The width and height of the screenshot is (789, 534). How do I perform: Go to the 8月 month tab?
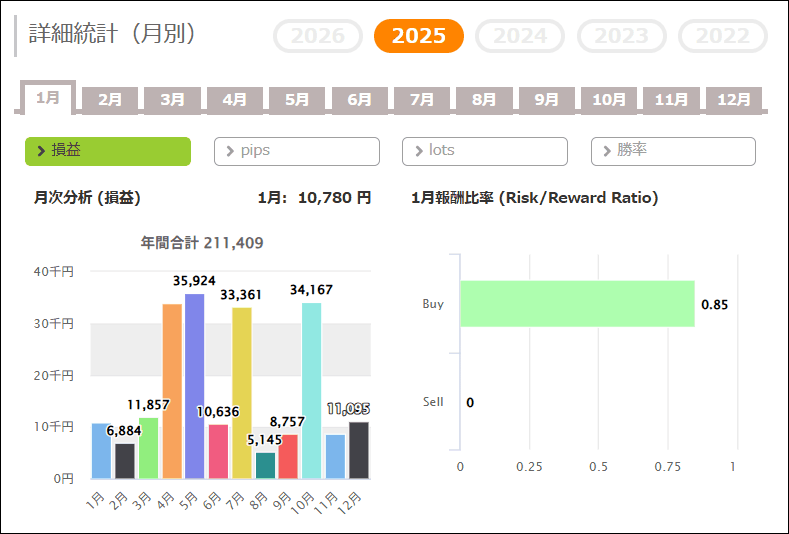click(x=484, y=100)
